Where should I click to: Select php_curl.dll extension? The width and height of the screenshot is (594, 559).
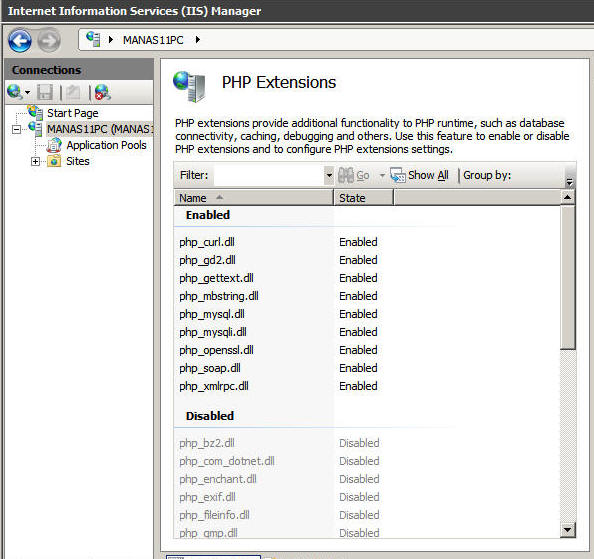(x=207, y=242)
